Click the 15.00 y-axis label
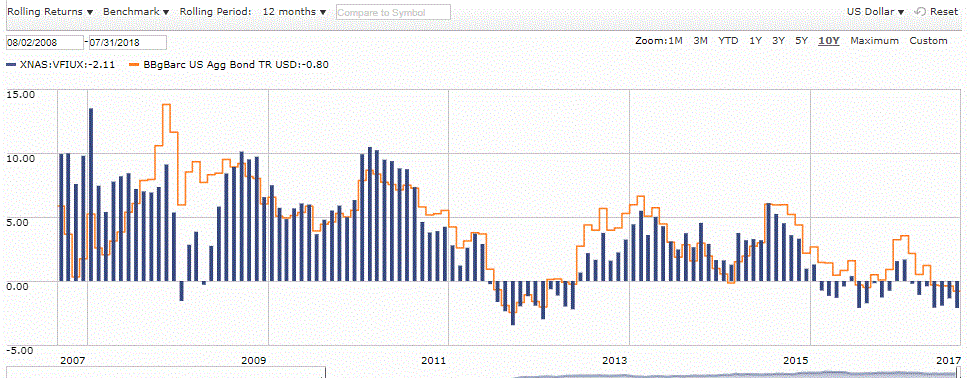 [x=21, y=94]
